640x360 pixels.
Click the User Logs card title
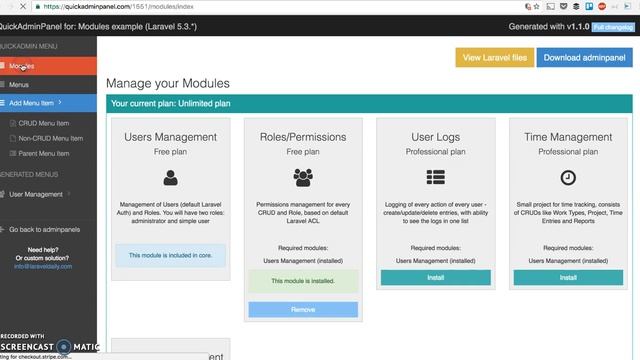(436, 137)
